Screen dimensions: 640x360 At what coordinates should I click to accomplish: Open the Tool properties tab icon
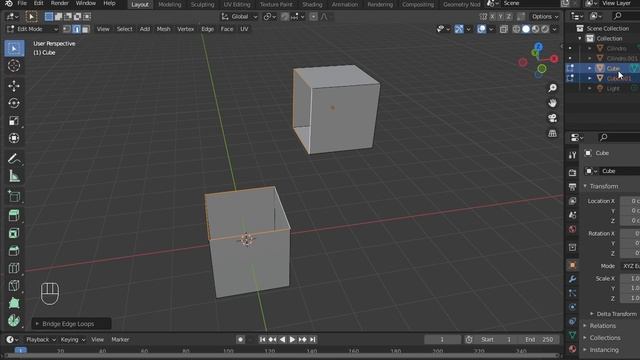coord(572,155)
